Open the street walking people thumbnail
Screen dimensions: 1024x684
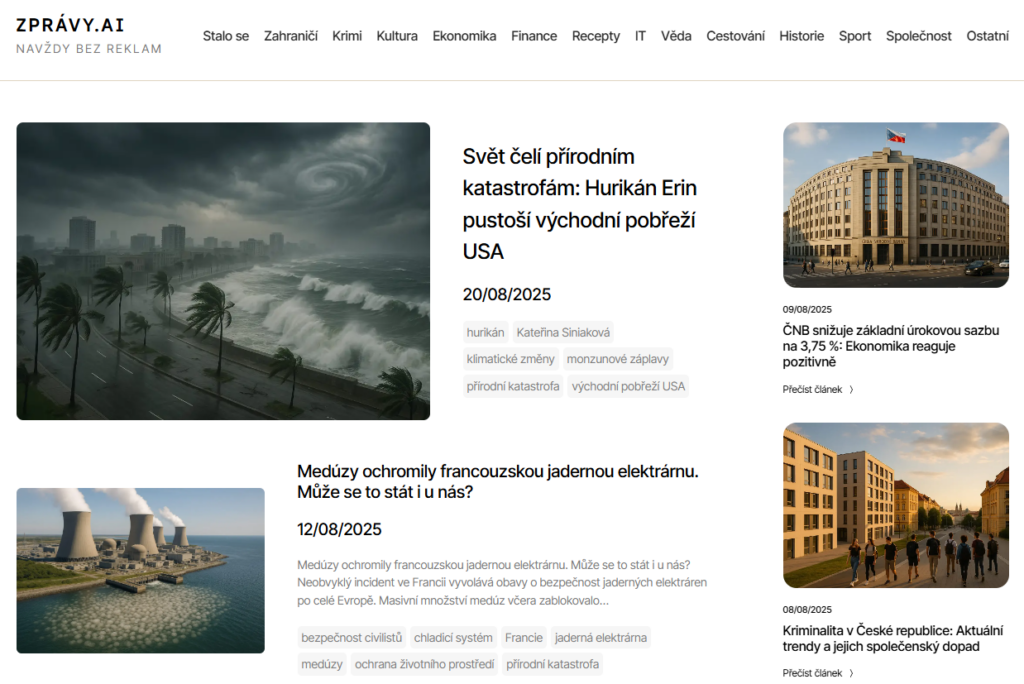point(895,505)
